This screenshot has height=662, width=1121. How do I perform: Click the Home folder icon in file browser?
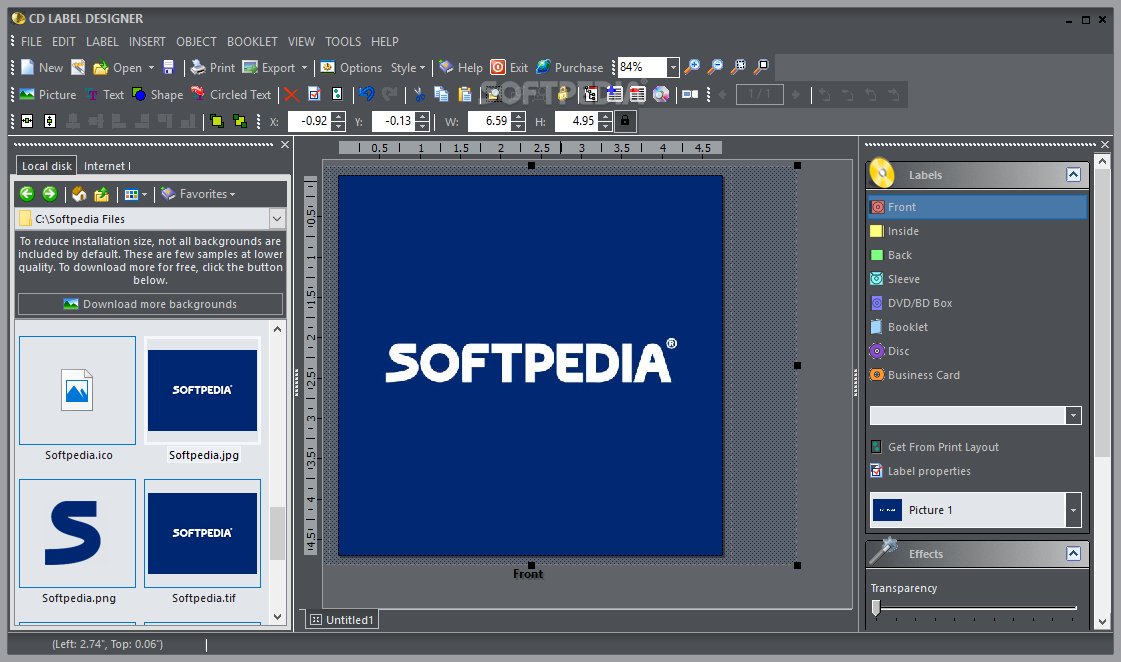[79, 194]
